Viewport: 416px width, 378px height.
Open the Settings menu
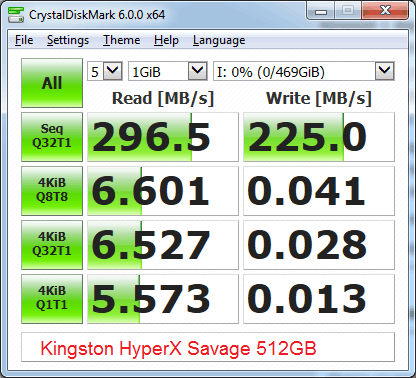(68, 40)
